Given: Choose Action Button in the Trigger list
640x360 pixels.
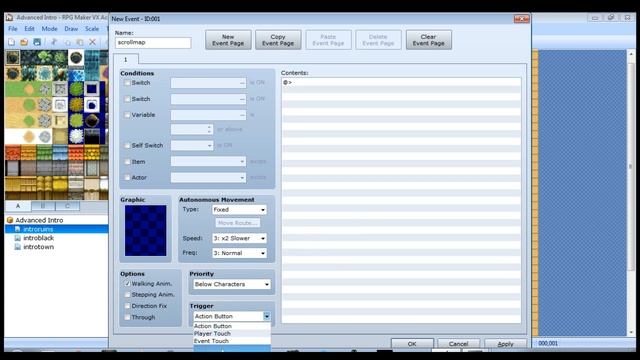Looking at the screenshot, I should (232, 326).
